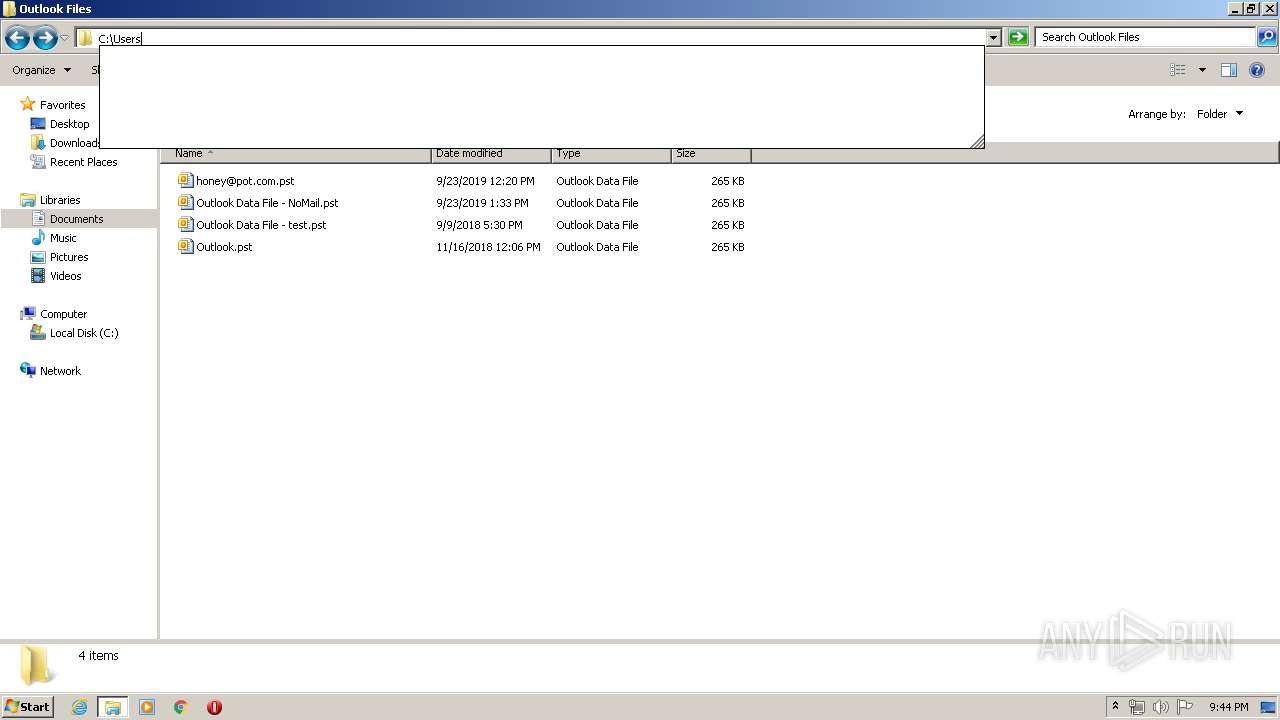This screenshot has height=720, width=1280.
Task: Click the 9/9/2018 5:30 PM date cell
Action: click(x=479, y=225)
